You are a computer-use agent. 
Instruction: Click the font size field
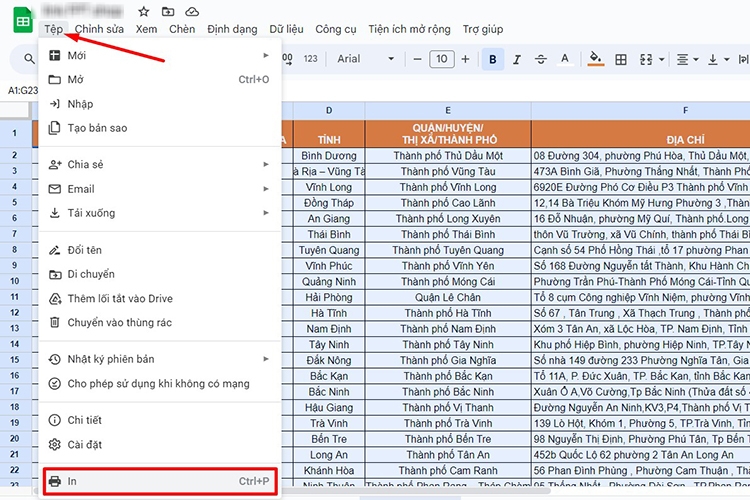click(441, 59)
